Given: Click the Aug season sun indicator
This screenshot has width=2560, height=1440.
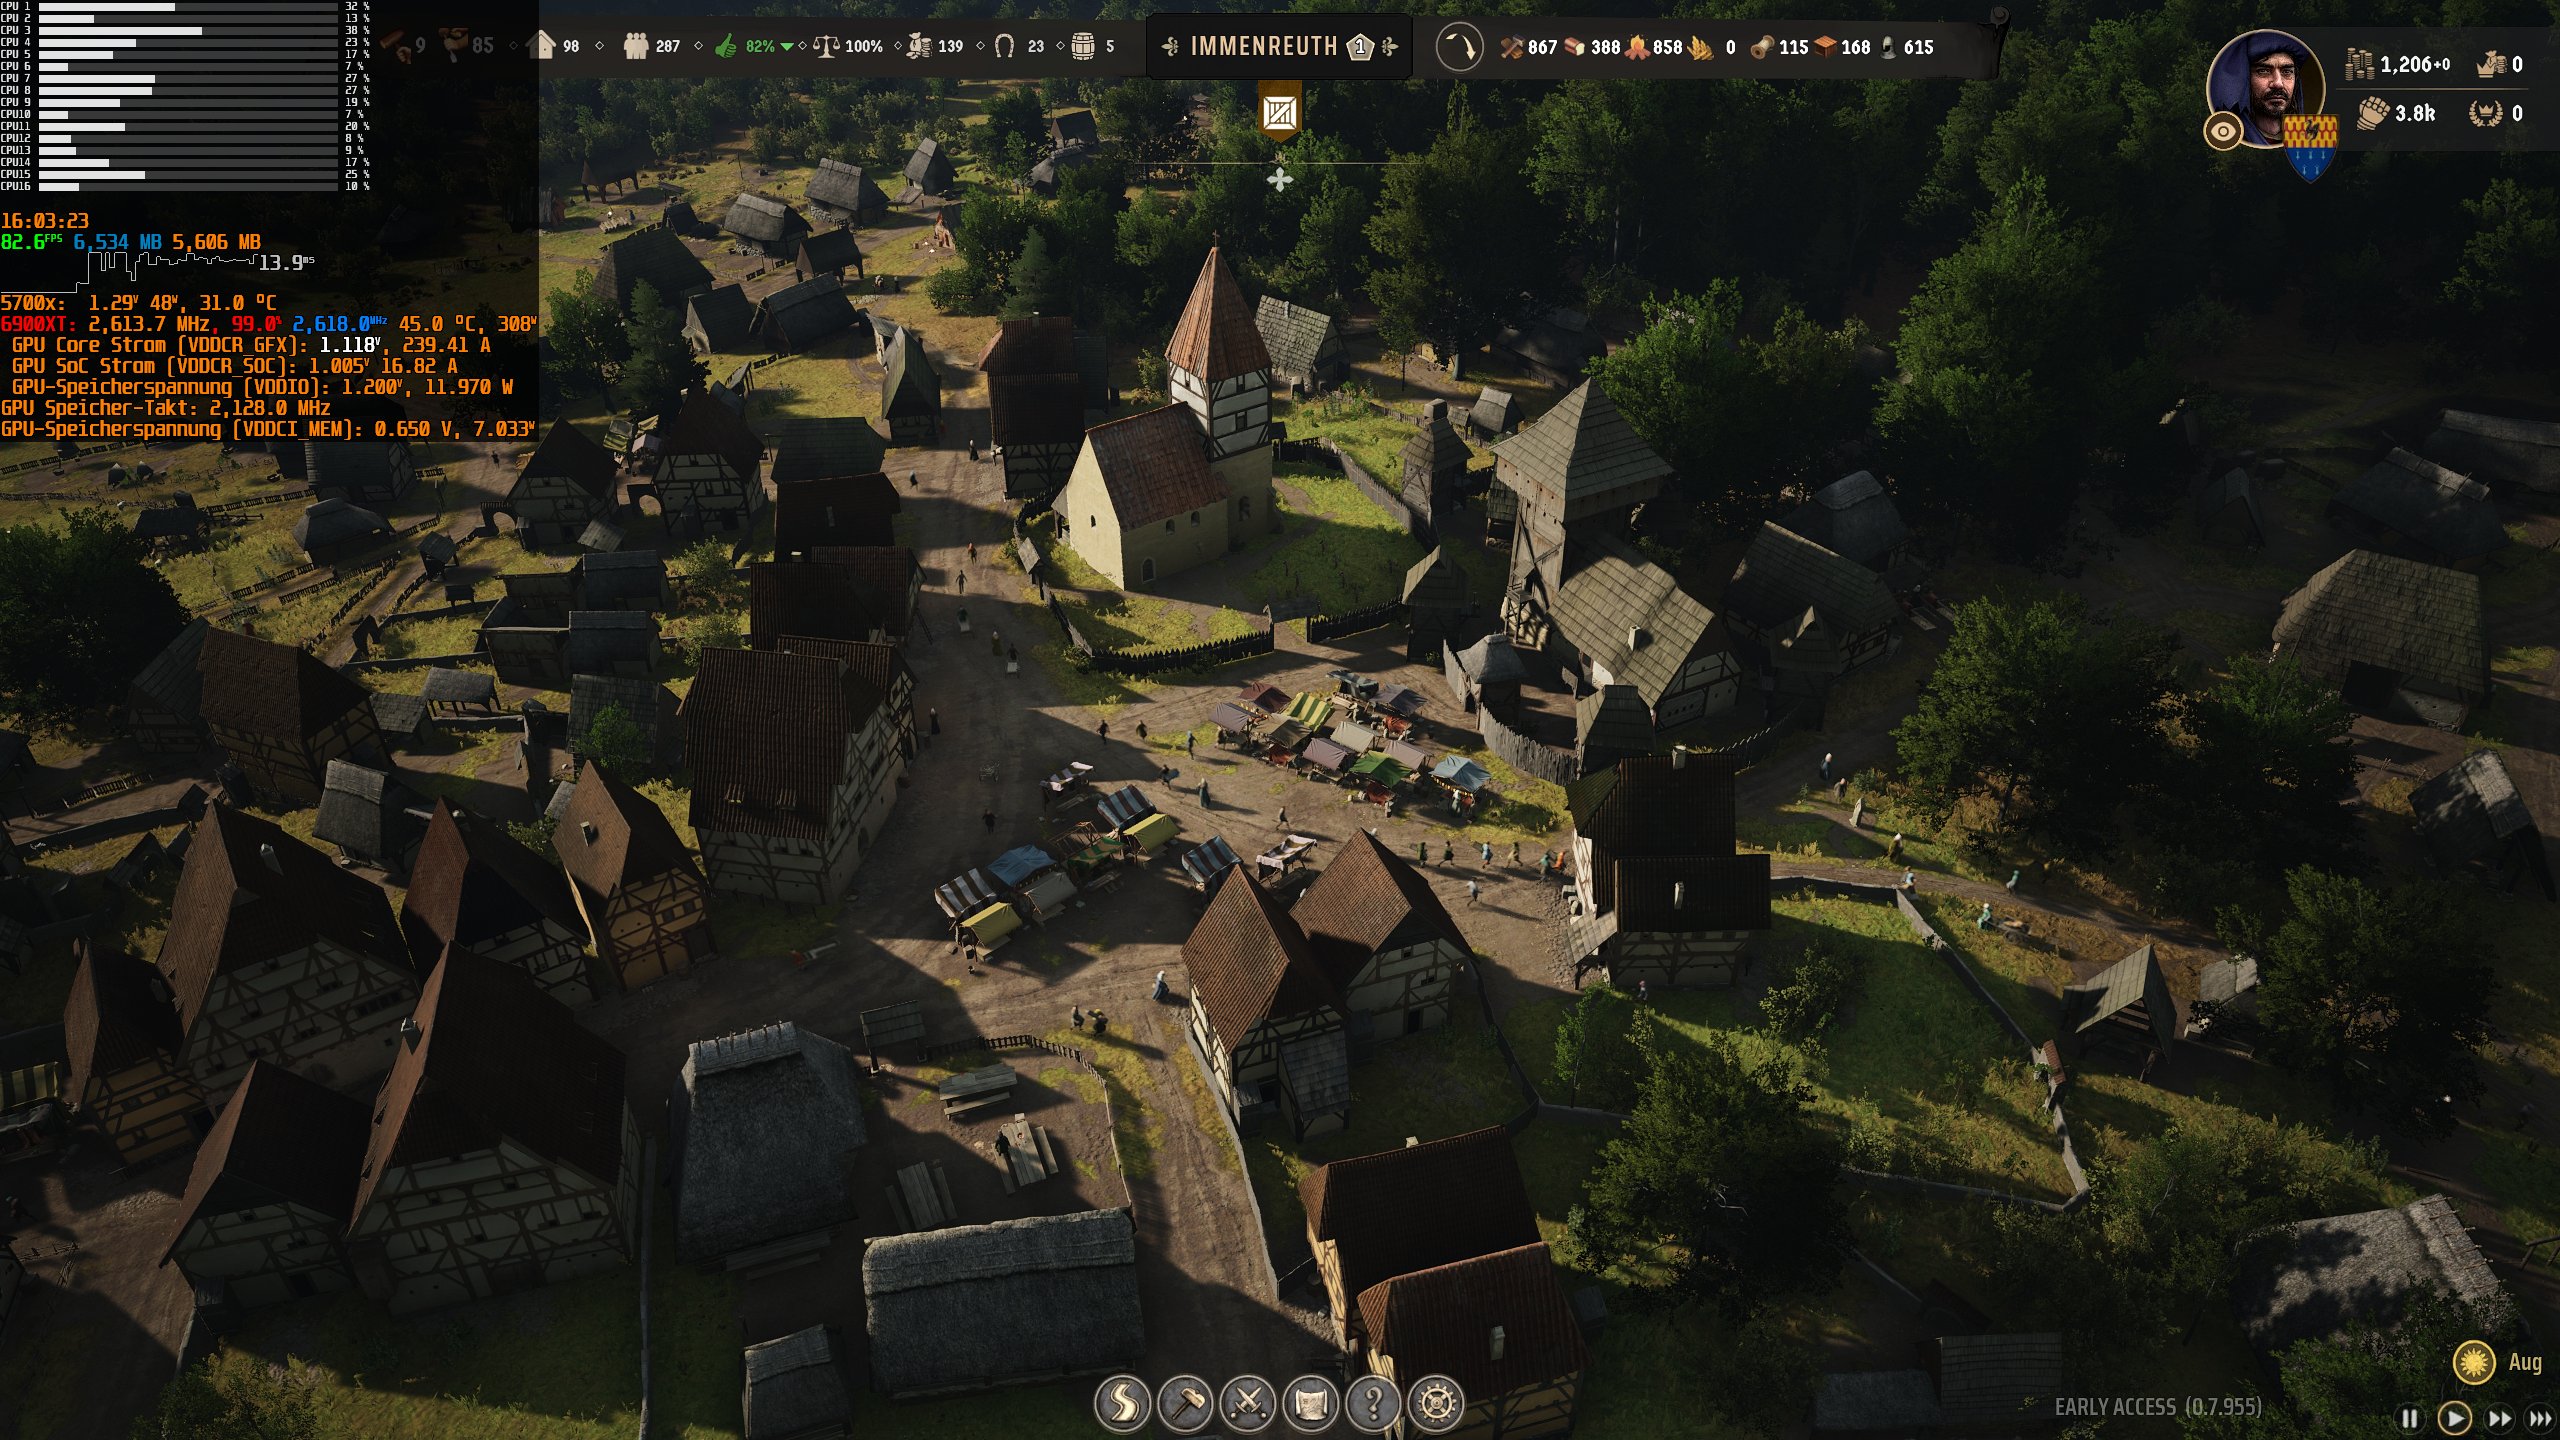Looking at the screenshot, I should pyautogui.click(x=2474, y=1362).
